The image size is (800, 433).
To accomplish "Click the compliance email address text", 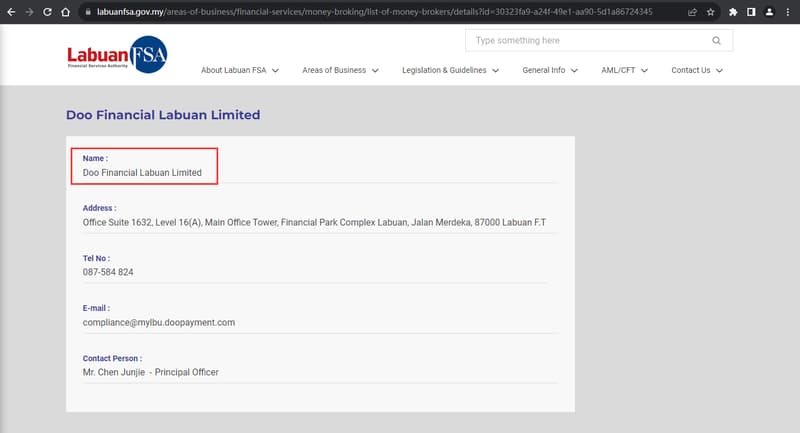I will (159, 322).
